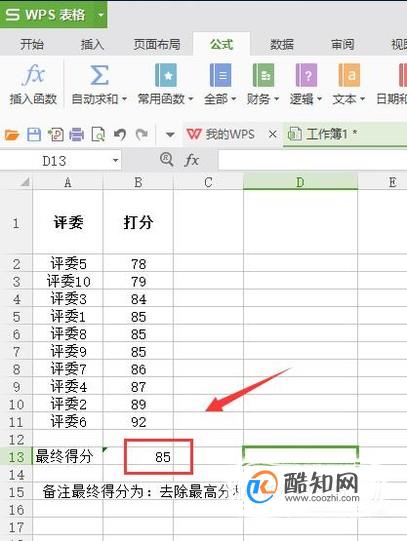
Task: Click the print icon in quick toolbar
Action: coord(76,134)
